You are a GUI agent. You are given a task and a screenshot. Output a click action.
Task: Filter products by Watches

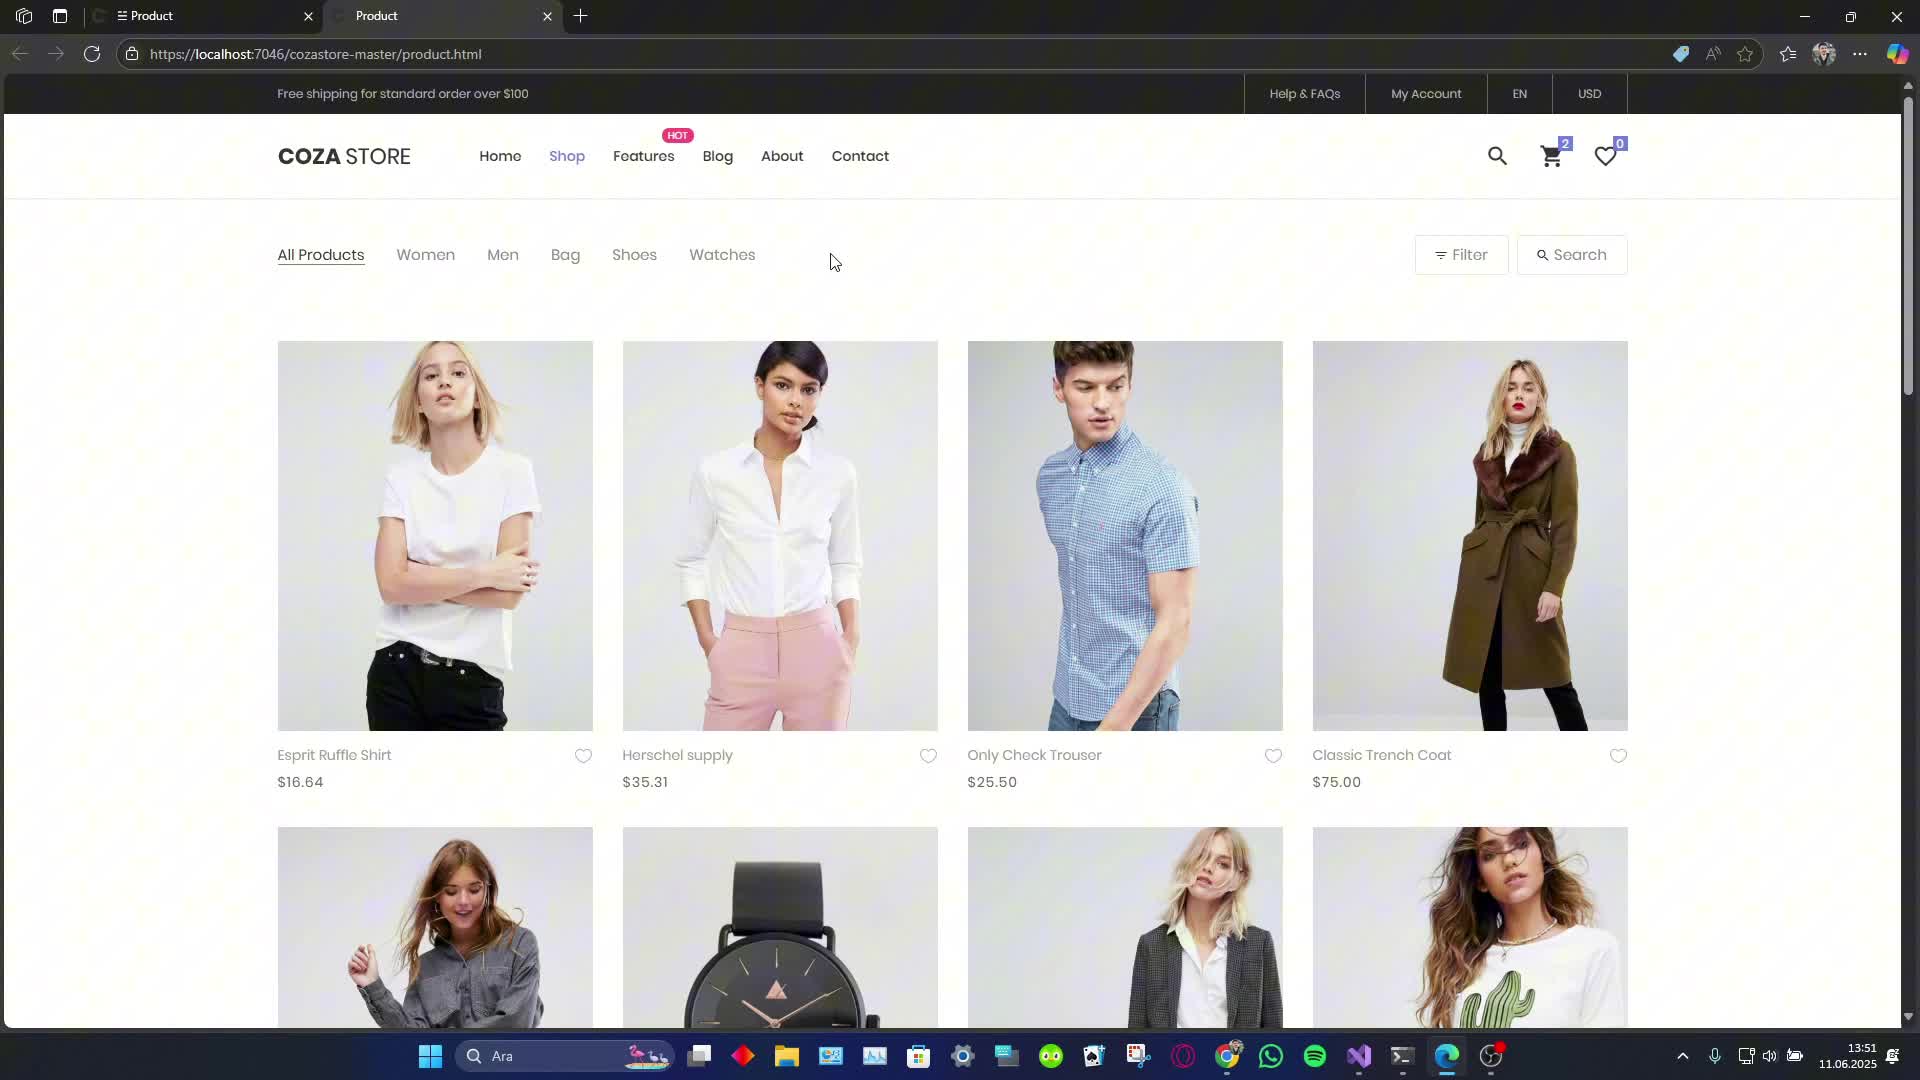(722, 255)
